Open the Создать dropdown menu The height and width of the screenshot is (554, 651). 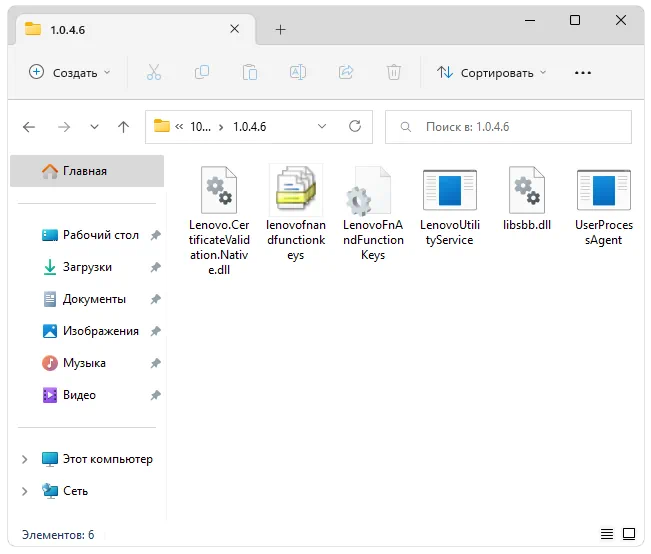[70, 72]
